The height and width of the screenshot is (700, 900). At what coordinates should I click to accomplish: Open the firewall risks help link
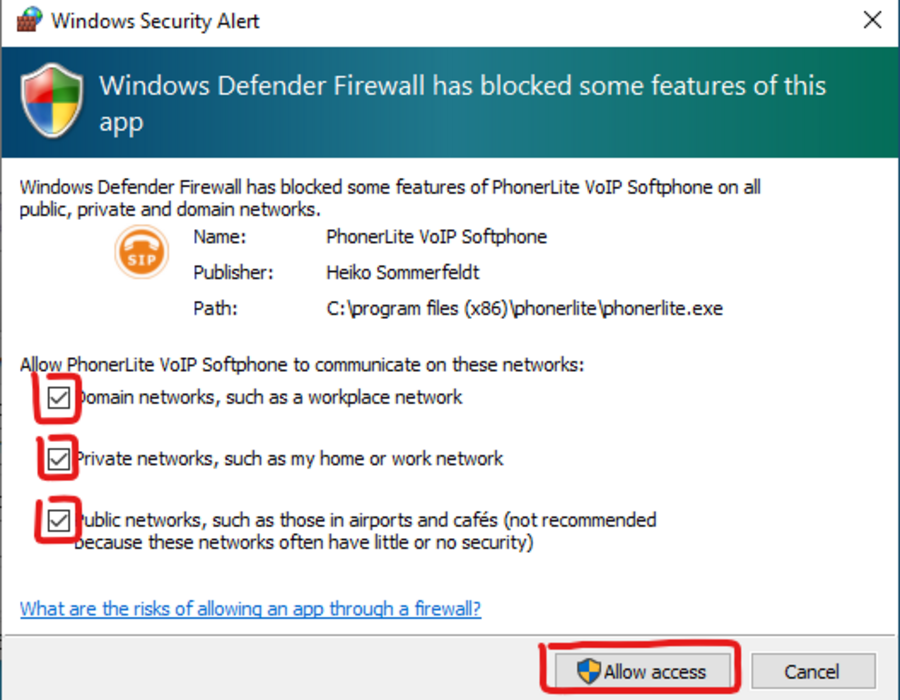pos(250,608)
